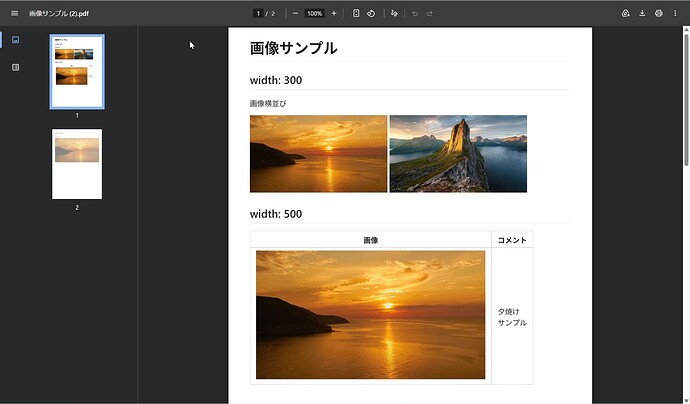
Task: Click the vertical scrollbar on right edge
Action: (x=685, y=100)
